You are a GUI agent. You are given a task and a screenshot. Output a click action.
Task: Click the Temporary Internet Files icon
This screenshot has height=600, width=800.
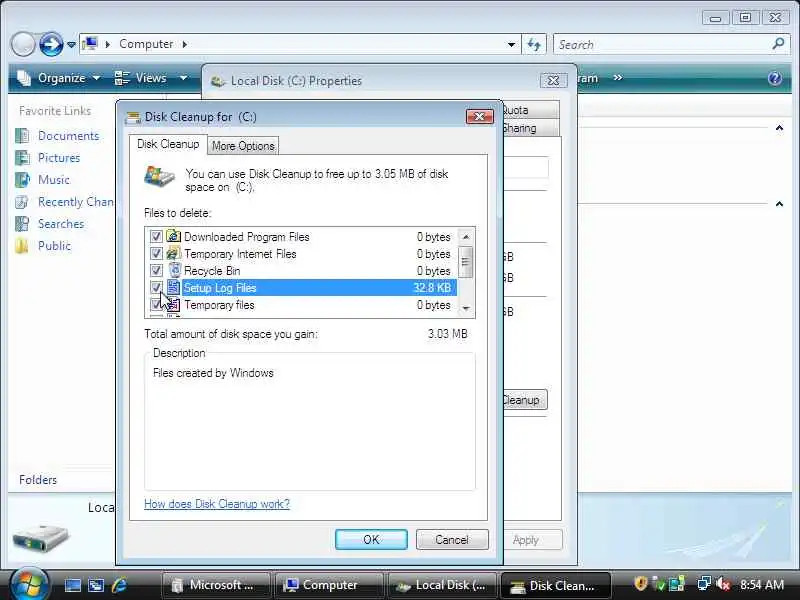pyautogui.click(x=173, y=253)
